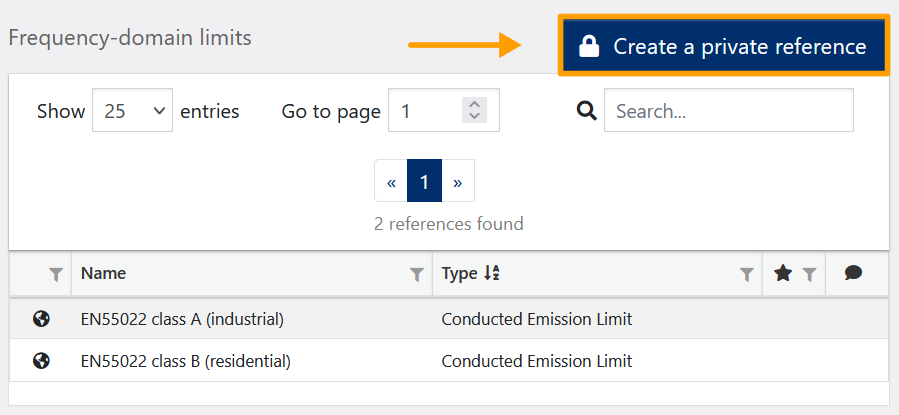
Task: Go to next page with » button
Action: [x=457, y=182]
